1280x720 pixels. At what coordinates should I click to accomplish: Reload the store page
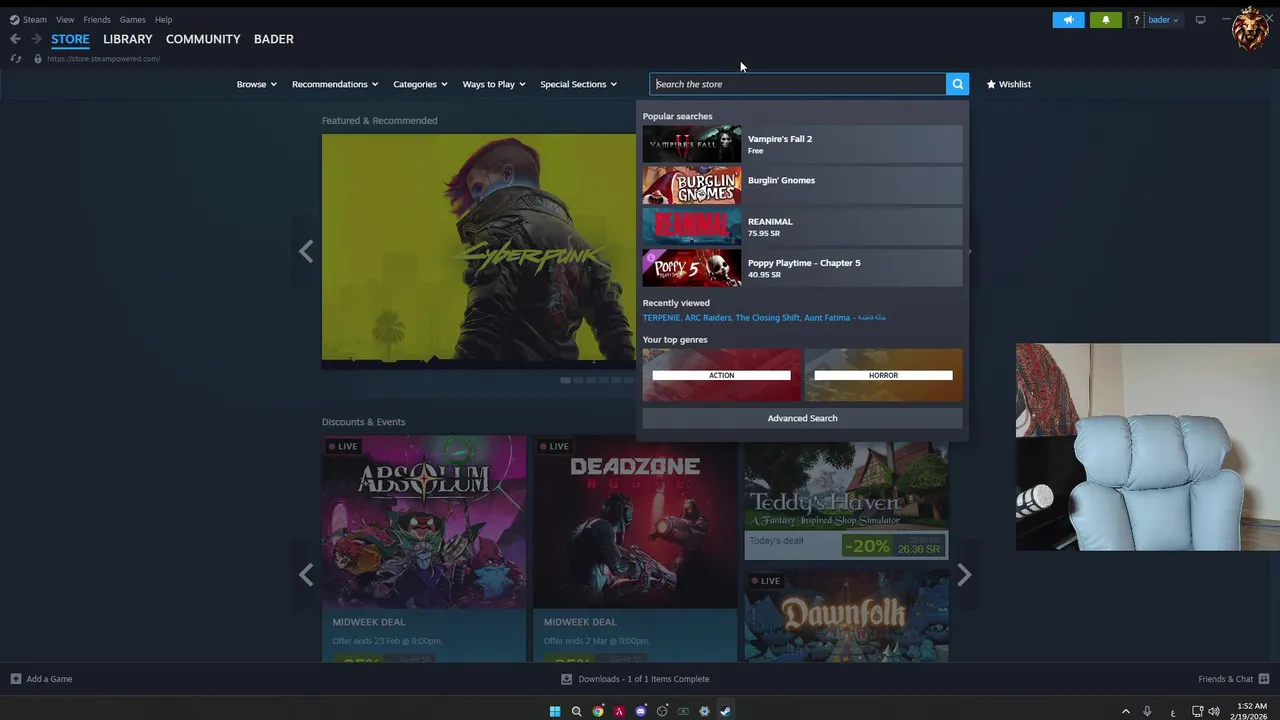[x=15, y=59]
